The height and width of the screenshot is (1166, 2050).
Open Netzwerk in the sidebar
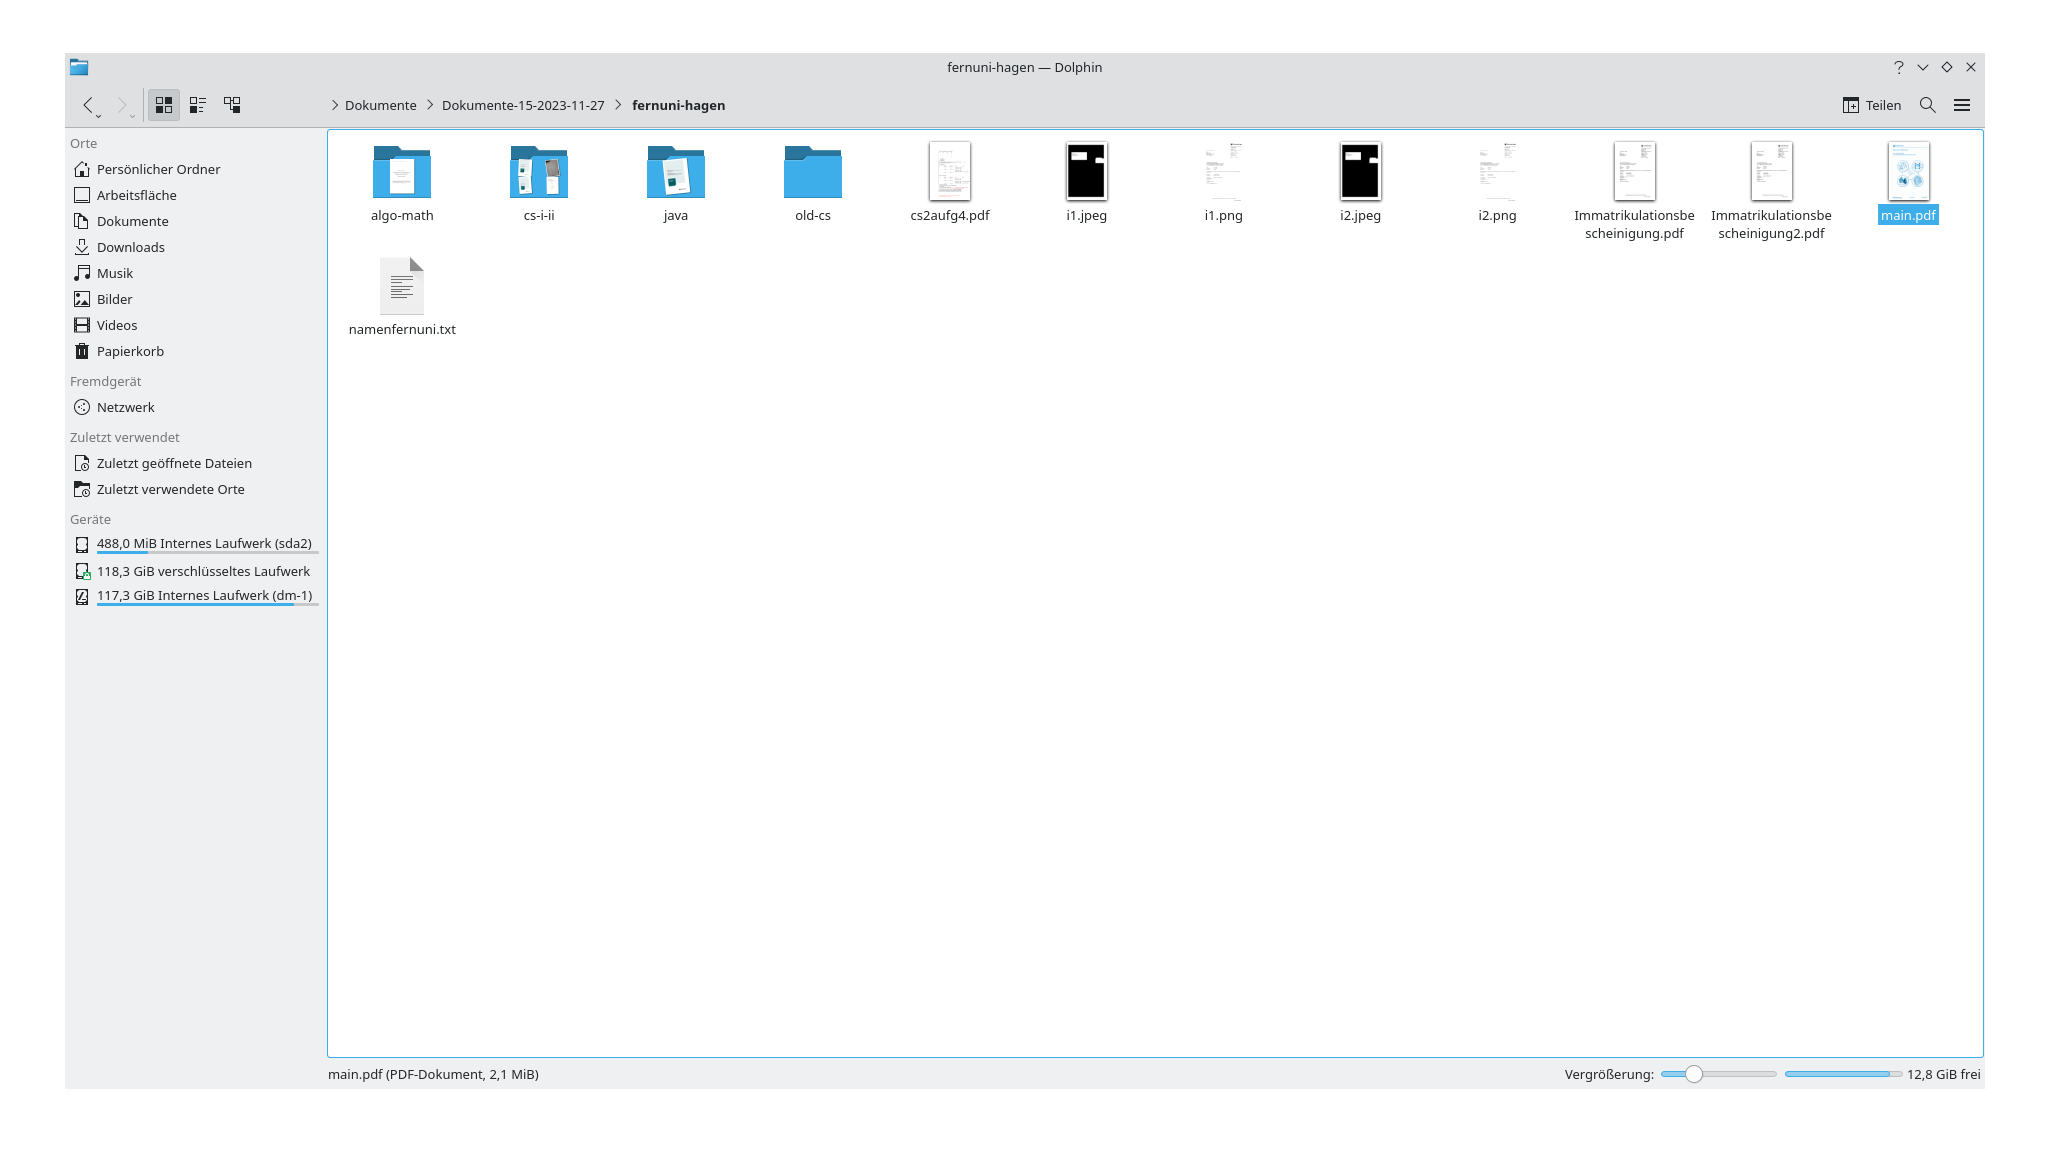tap(124, 407)
